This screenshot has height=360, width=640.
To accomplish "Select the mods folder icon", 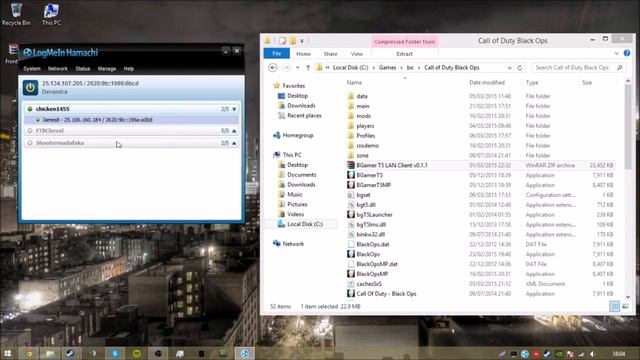I will pyautogui.click(x=351, y=116).
